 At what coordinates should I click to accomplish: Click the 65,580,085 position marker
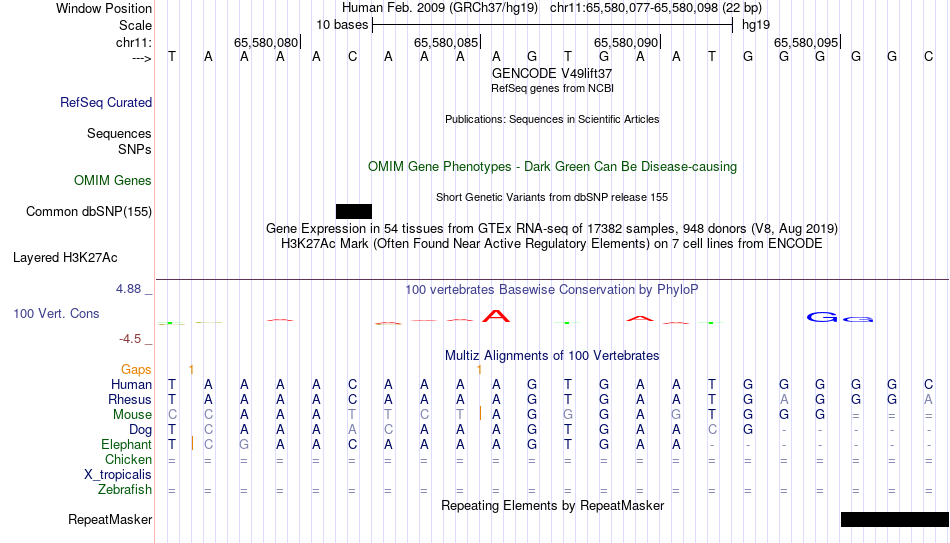[447, 42]
